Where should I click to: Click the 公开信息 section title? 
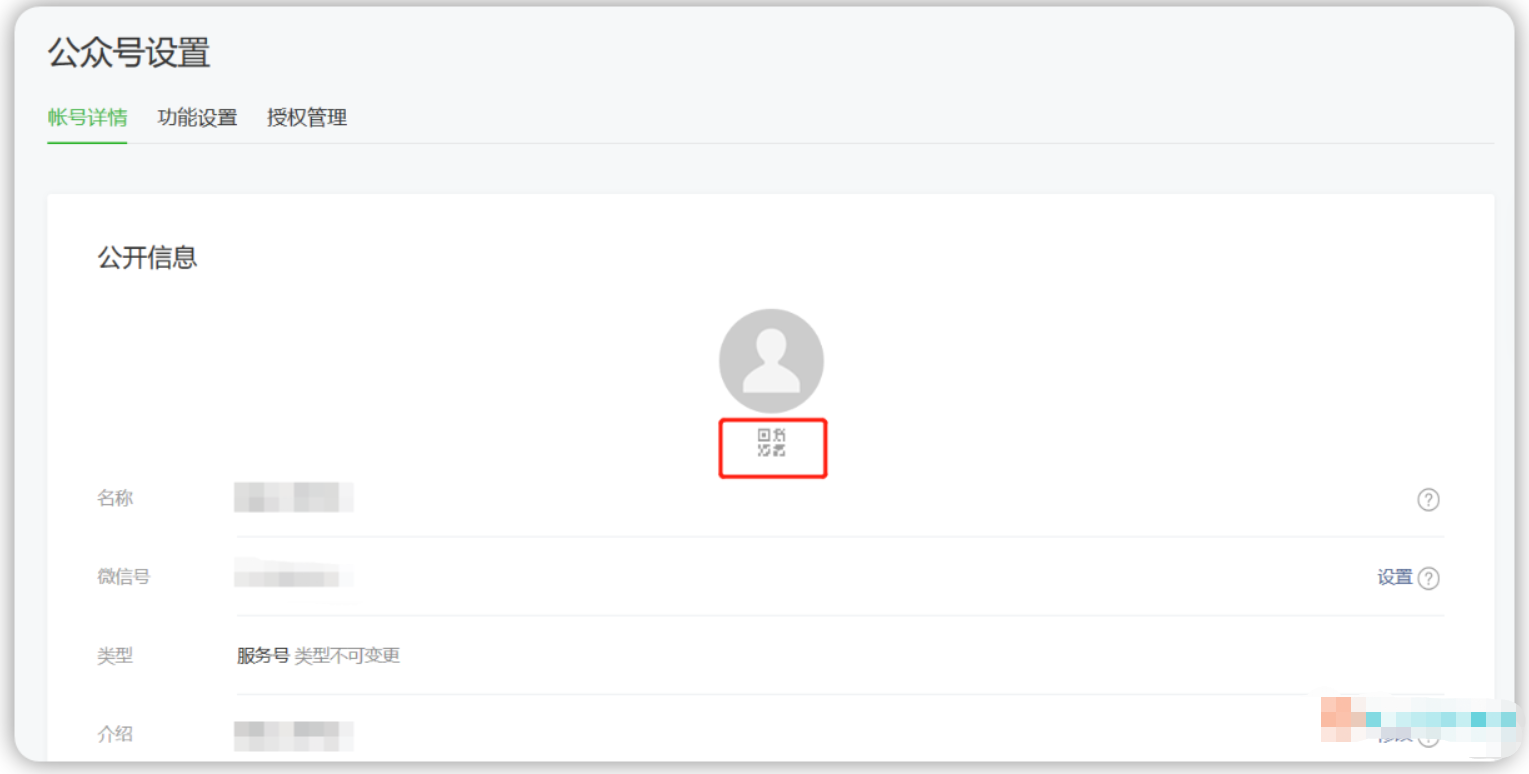(x=147, y=258)
